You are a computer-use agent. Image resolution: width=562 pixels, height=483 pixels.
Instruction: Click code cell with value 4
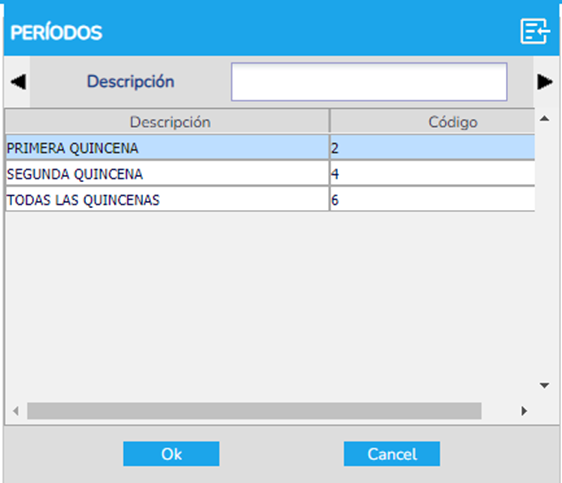point(432,173)
